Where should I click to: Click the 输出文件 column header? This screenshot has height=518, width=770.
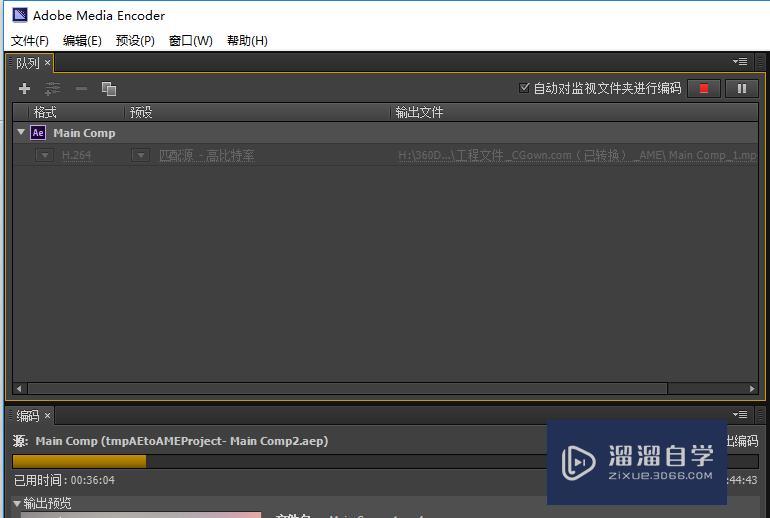(419, 112)
